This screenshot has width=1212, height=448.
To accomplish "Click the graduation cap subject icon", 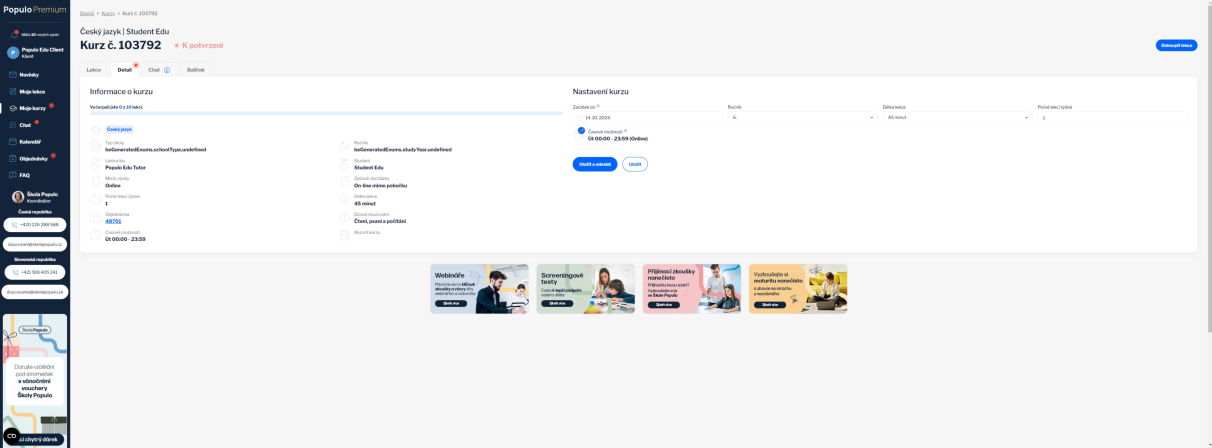I will tap(96, 129).
